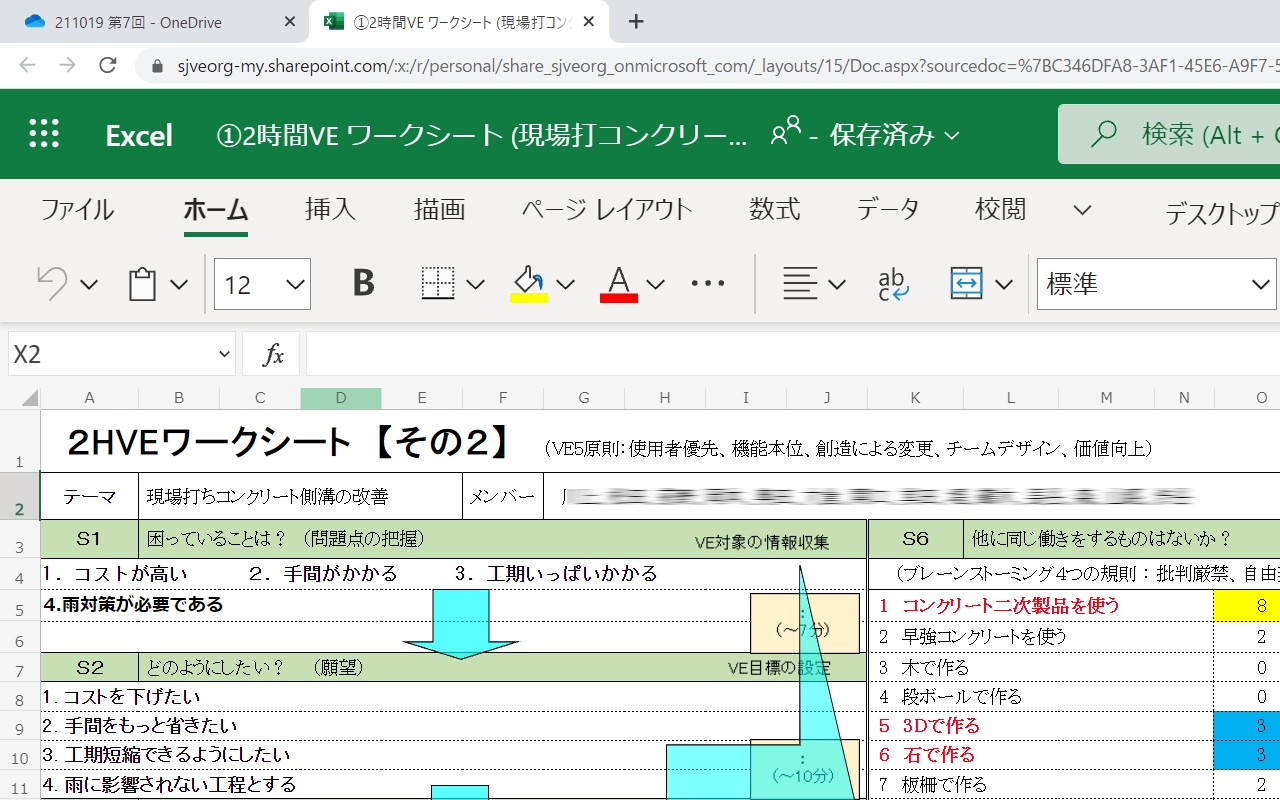Open the 保存済み status dropdown
Image resolution: width=1280 pixels, height=800 pixels.
pos(894,135)
